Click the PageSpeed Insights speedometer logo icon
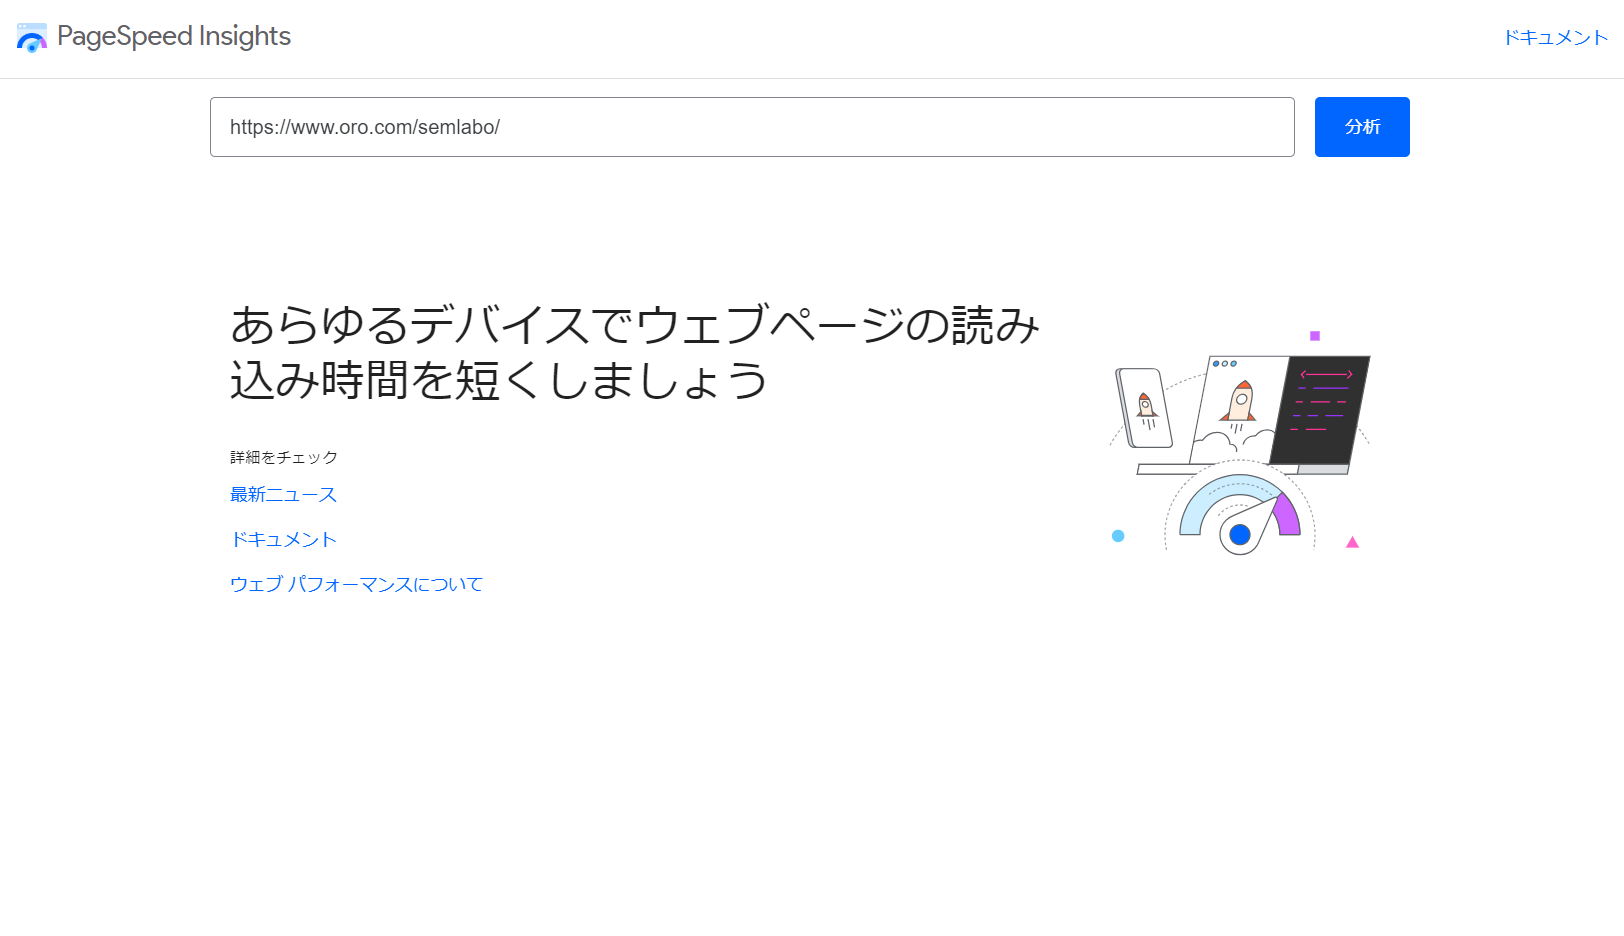 tap(31, 37)
